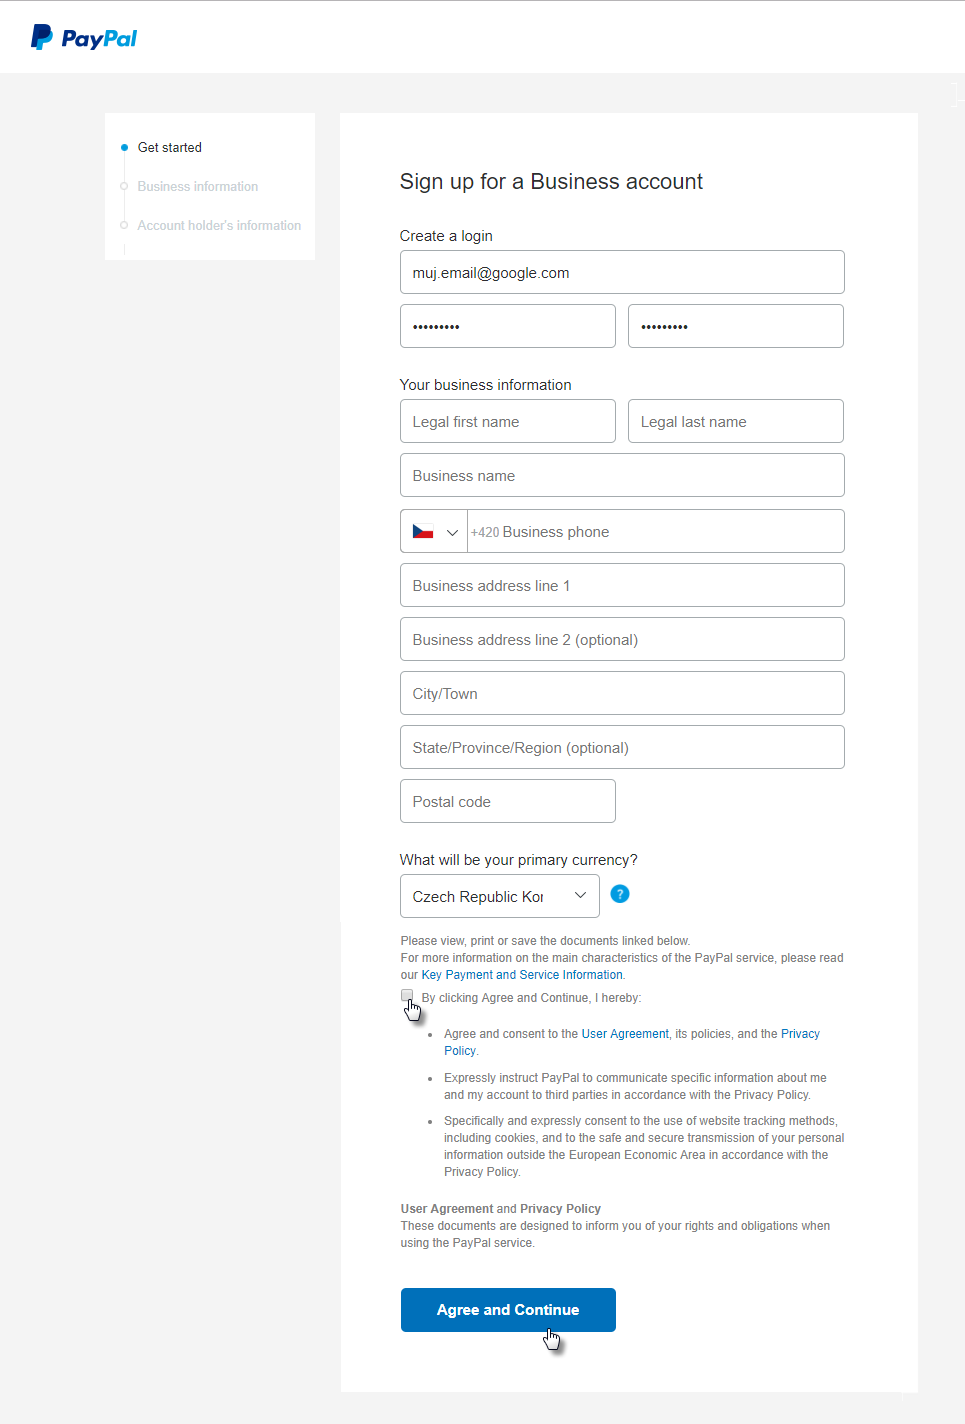Viewport: 965px width, 1424px height.
Task: Open the User Agreement link
Action: 625,1034
